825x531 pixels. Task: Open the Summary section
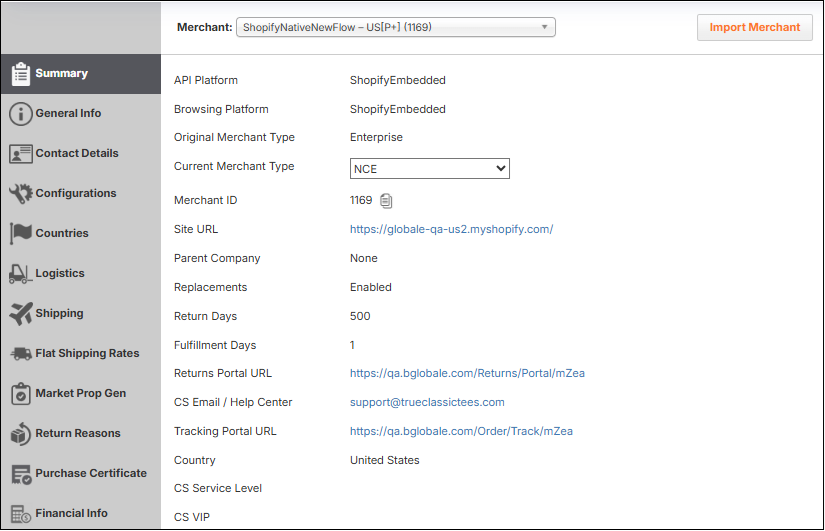coord(81,74)
